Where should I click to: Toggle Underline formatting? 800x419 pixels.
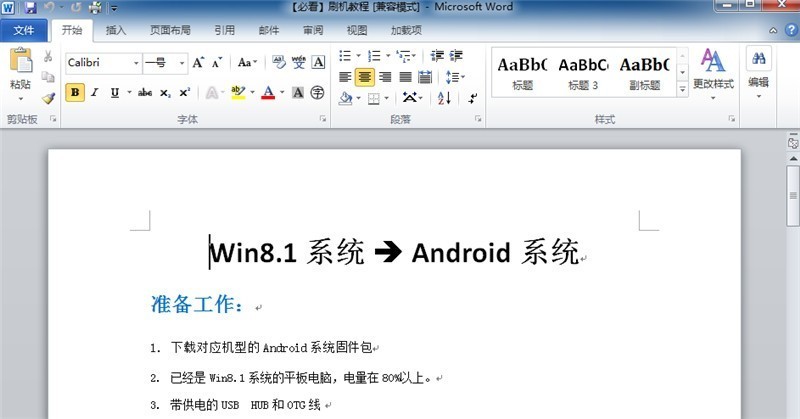point(115,92)
